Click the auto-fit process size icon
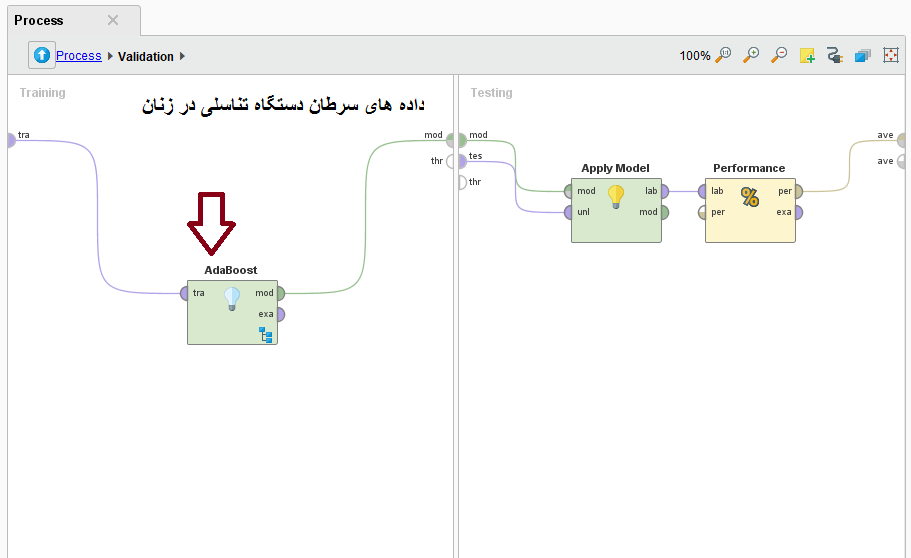Screen dimensions: 911x558 tap(891, 56)
